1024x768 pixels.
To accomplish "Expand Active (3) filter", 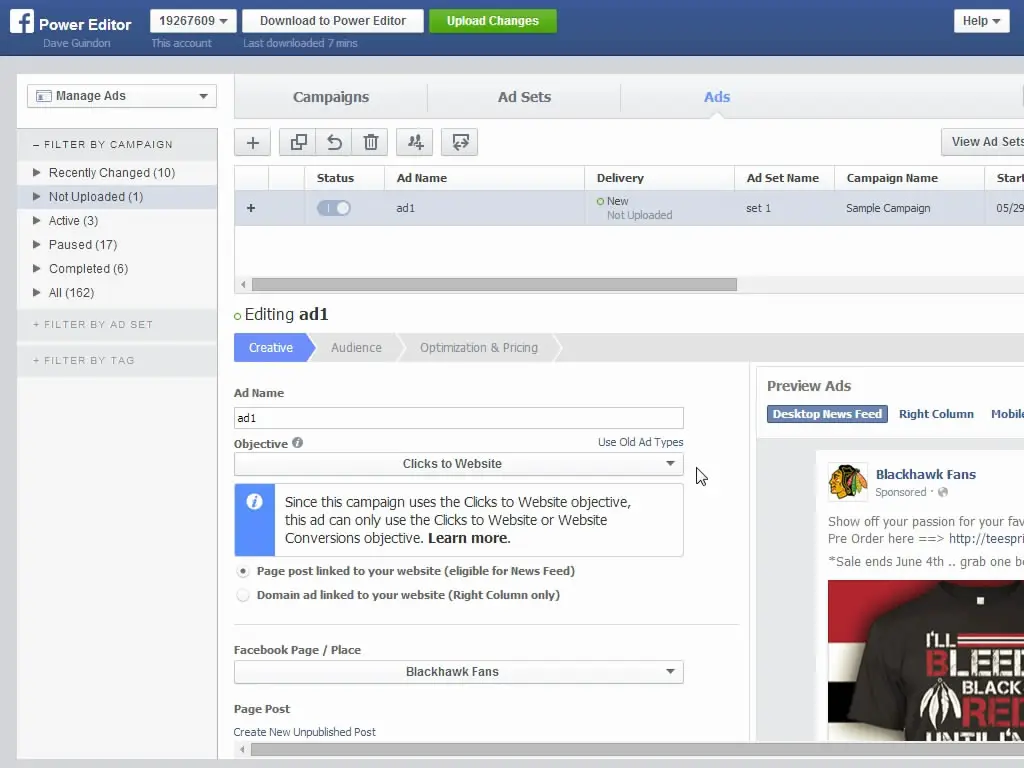I will point(37,221).
